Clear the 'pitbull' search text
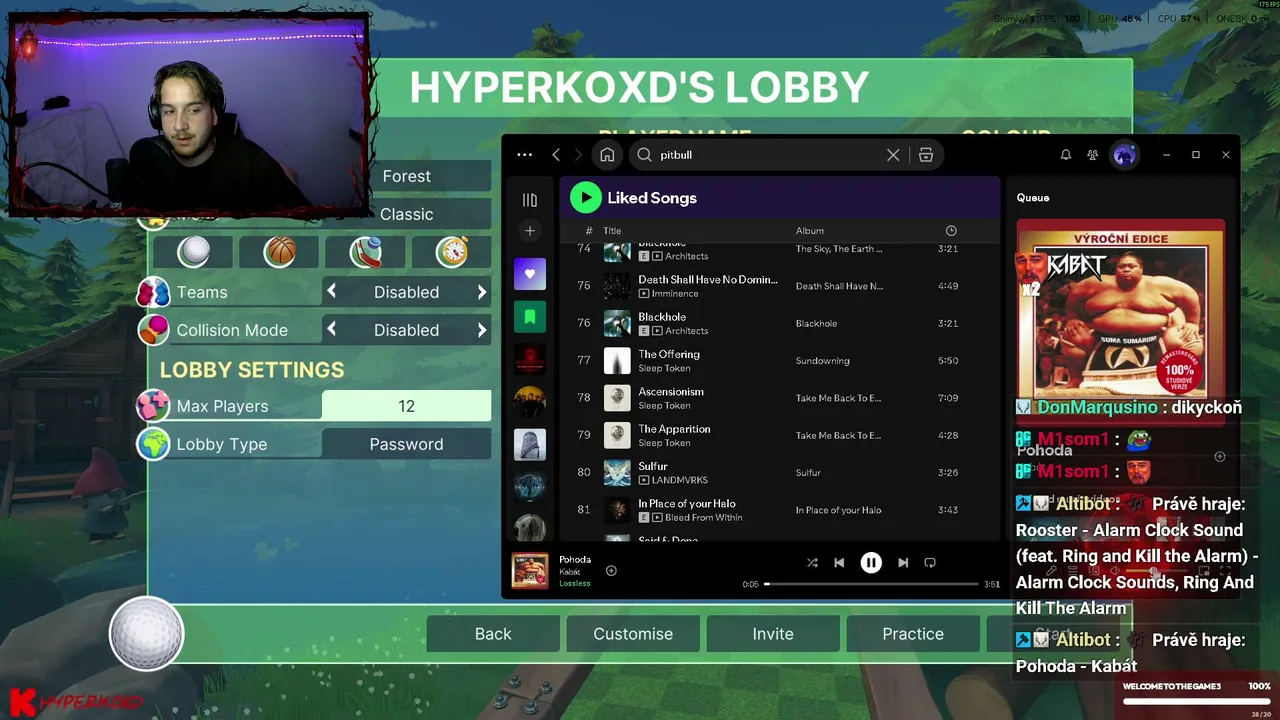 893,155
